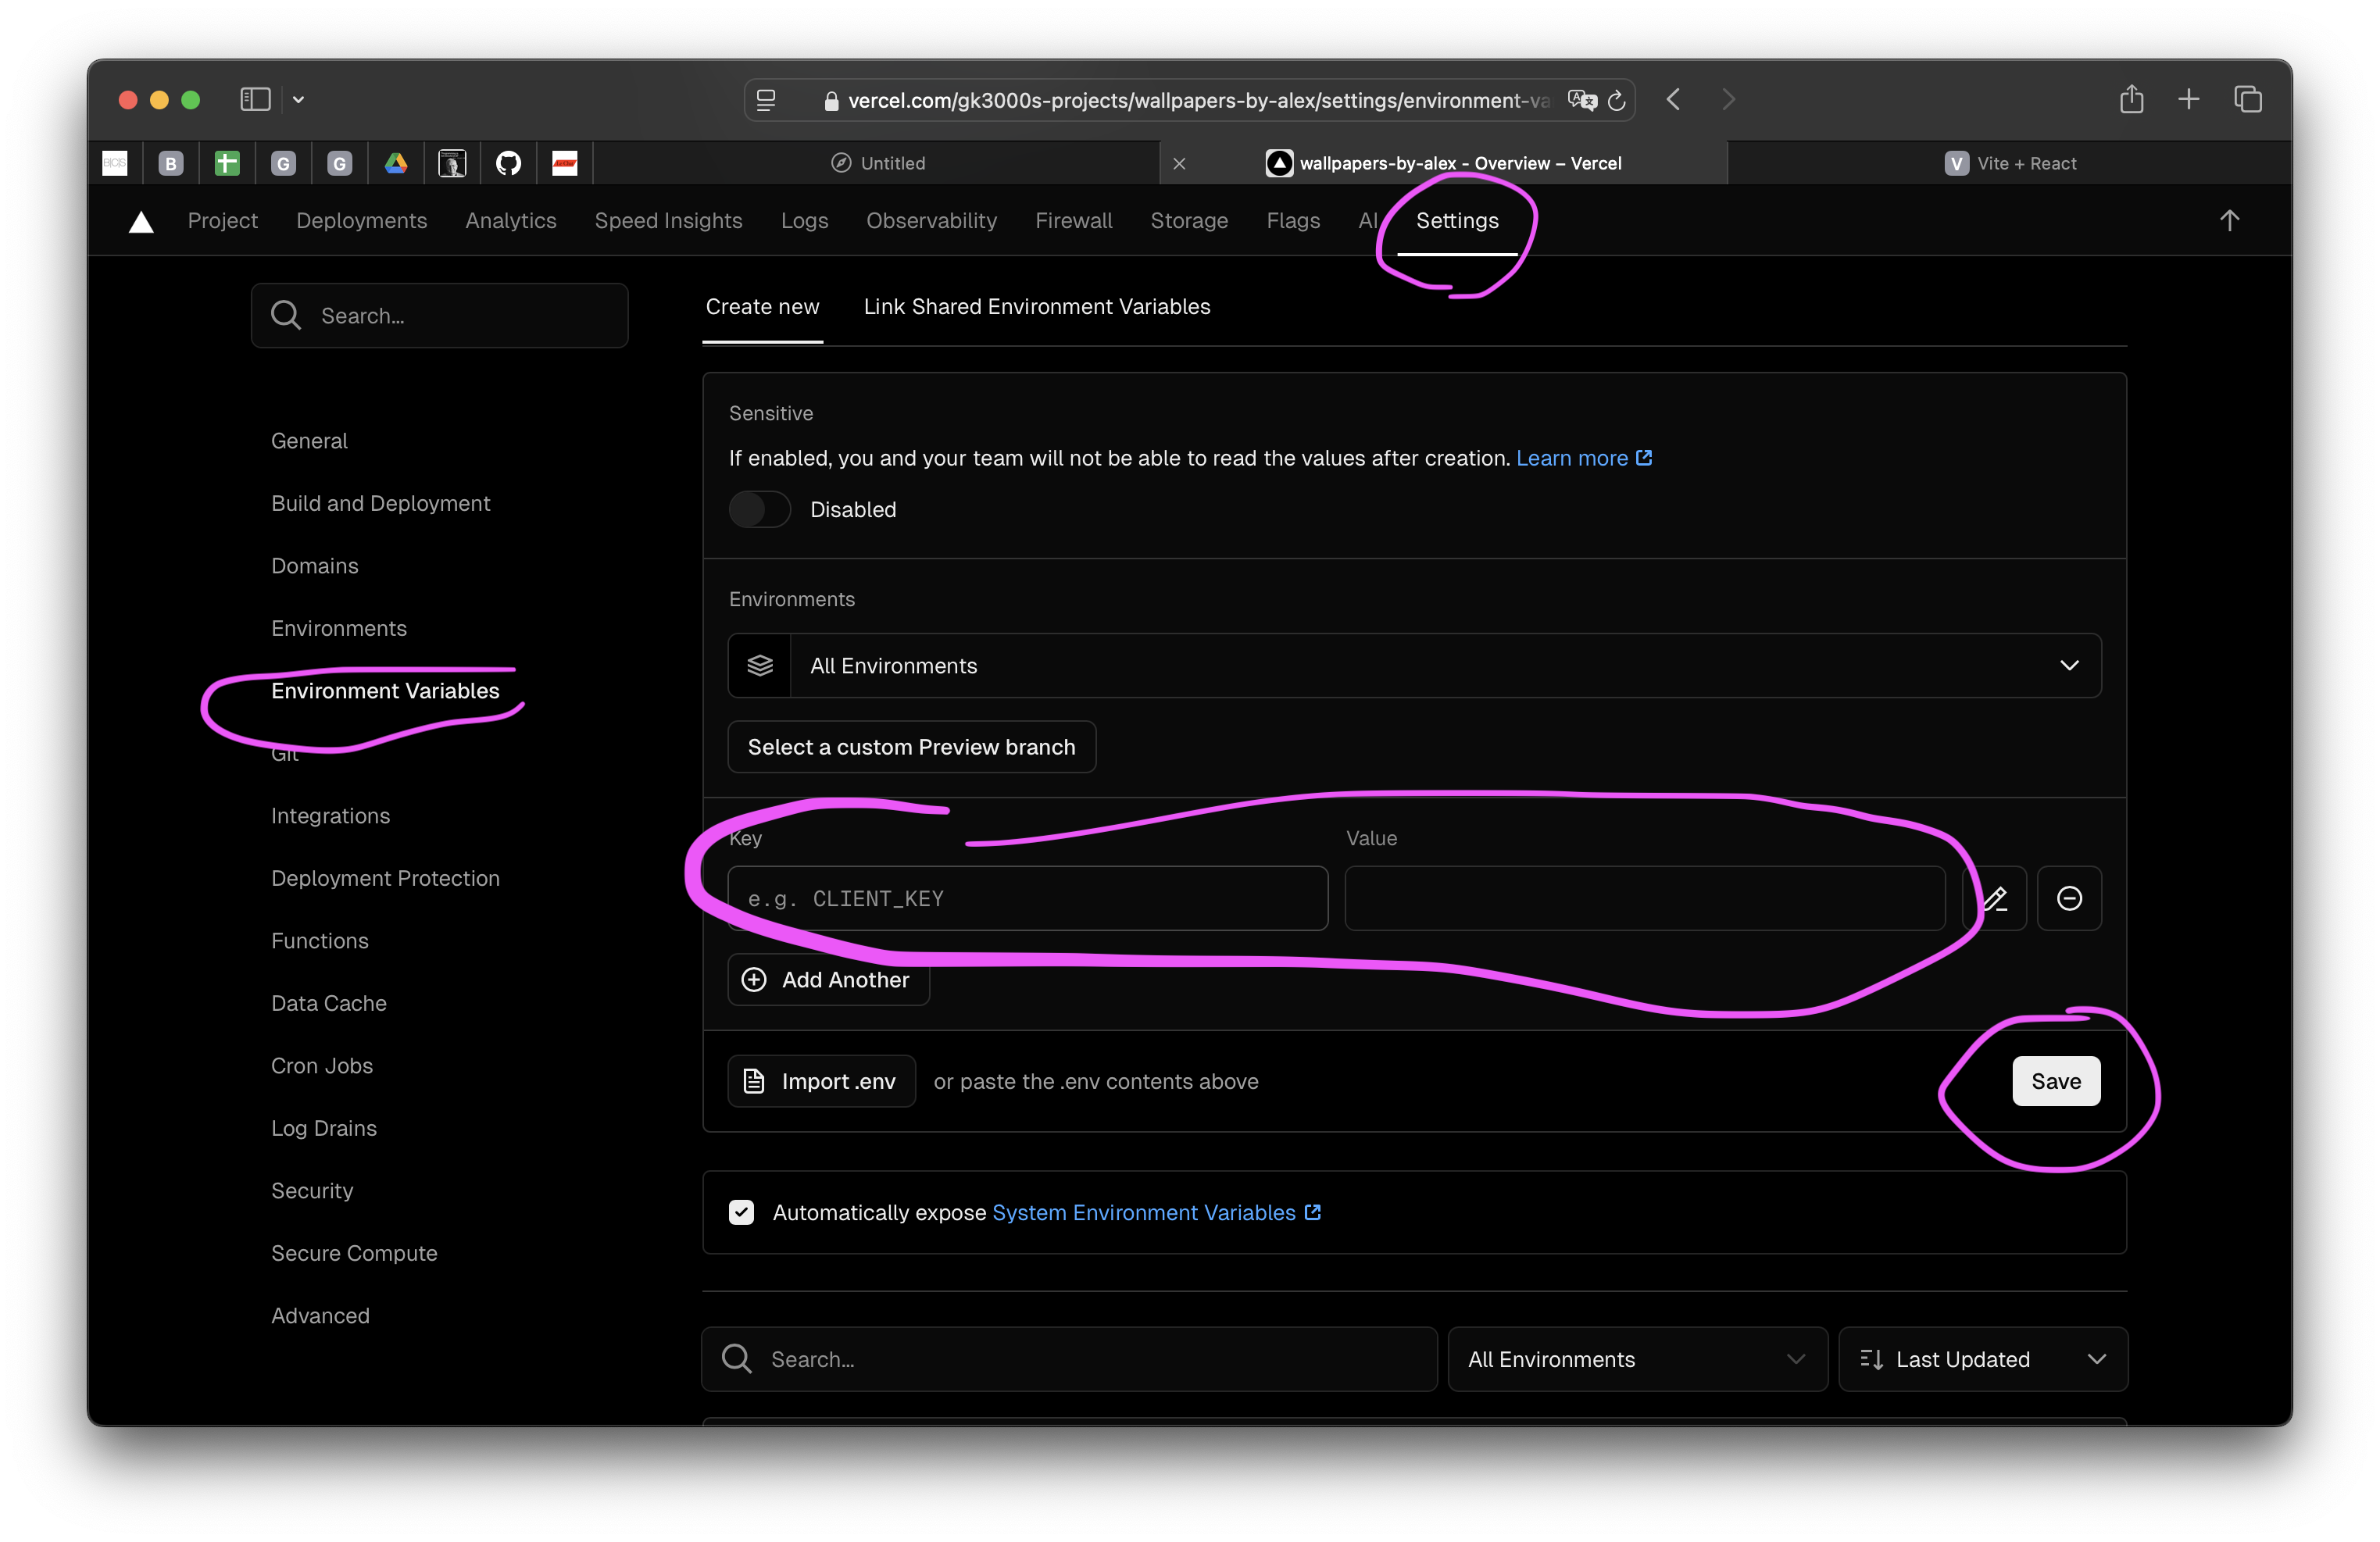Image resolution: width=2380 pixels, height=1542 pixels.
Task: Open the sidebar options chevron
Action: [x=298, y=99]
